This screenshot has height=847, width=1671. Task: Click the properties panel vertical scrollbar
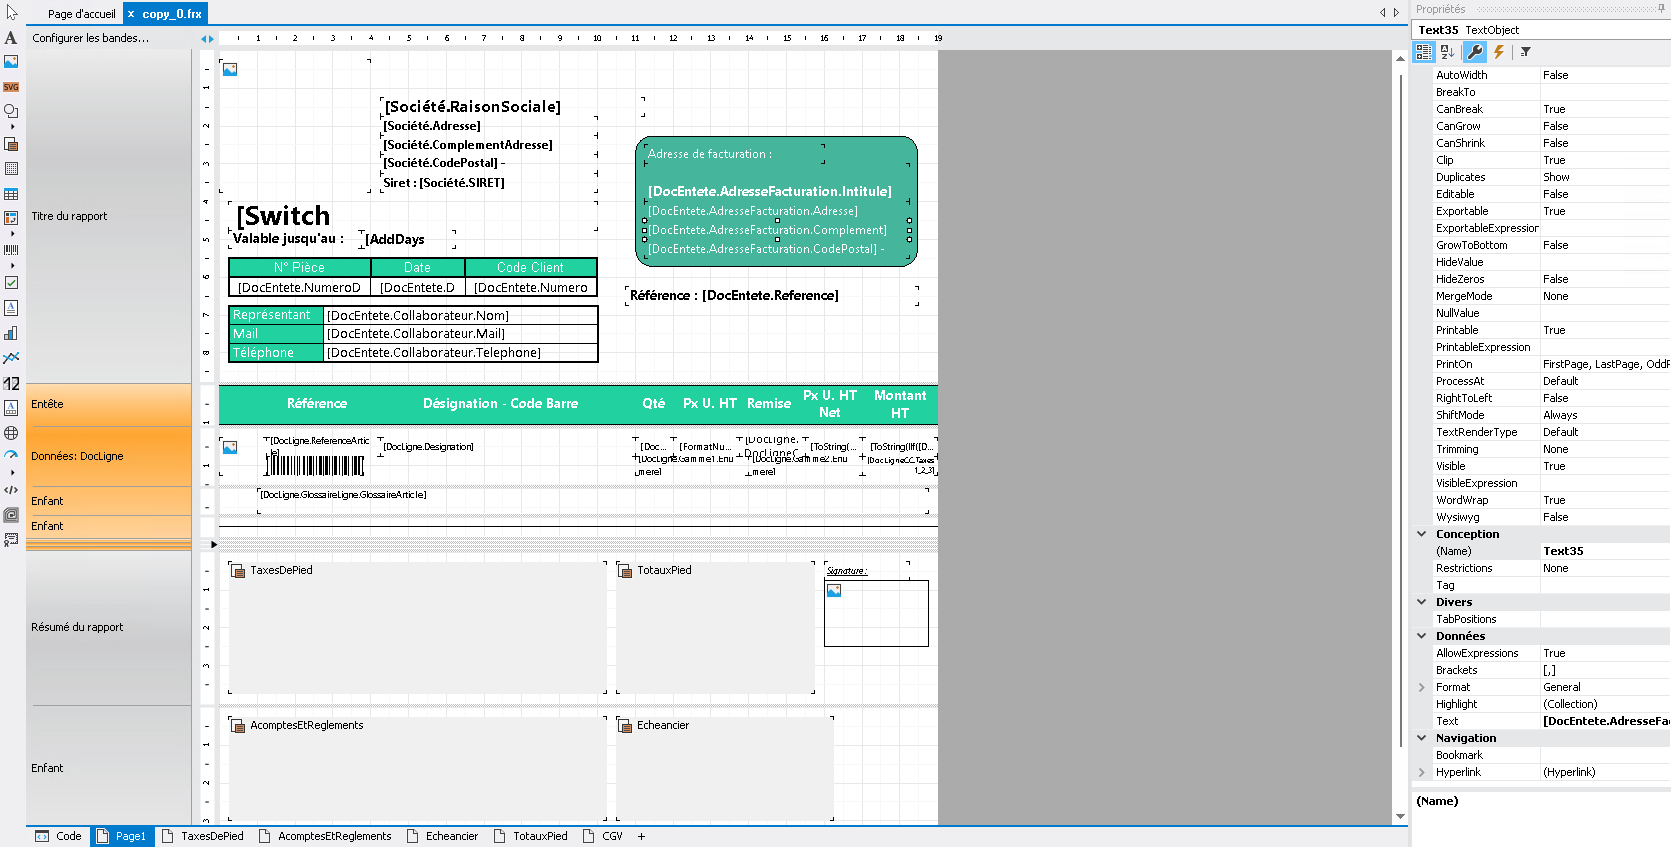pos(1401,400)
